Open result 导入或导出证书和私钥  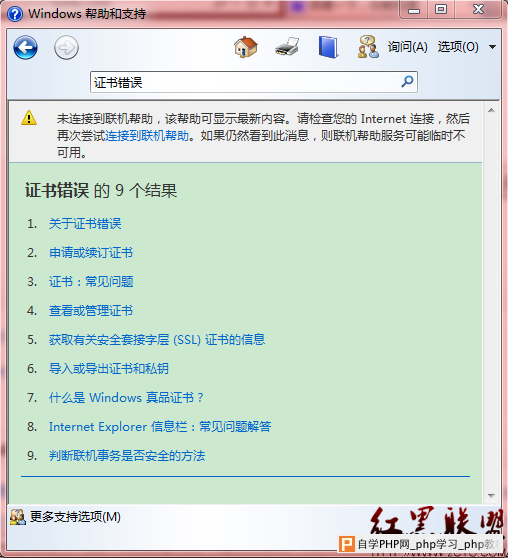[109, 369]
